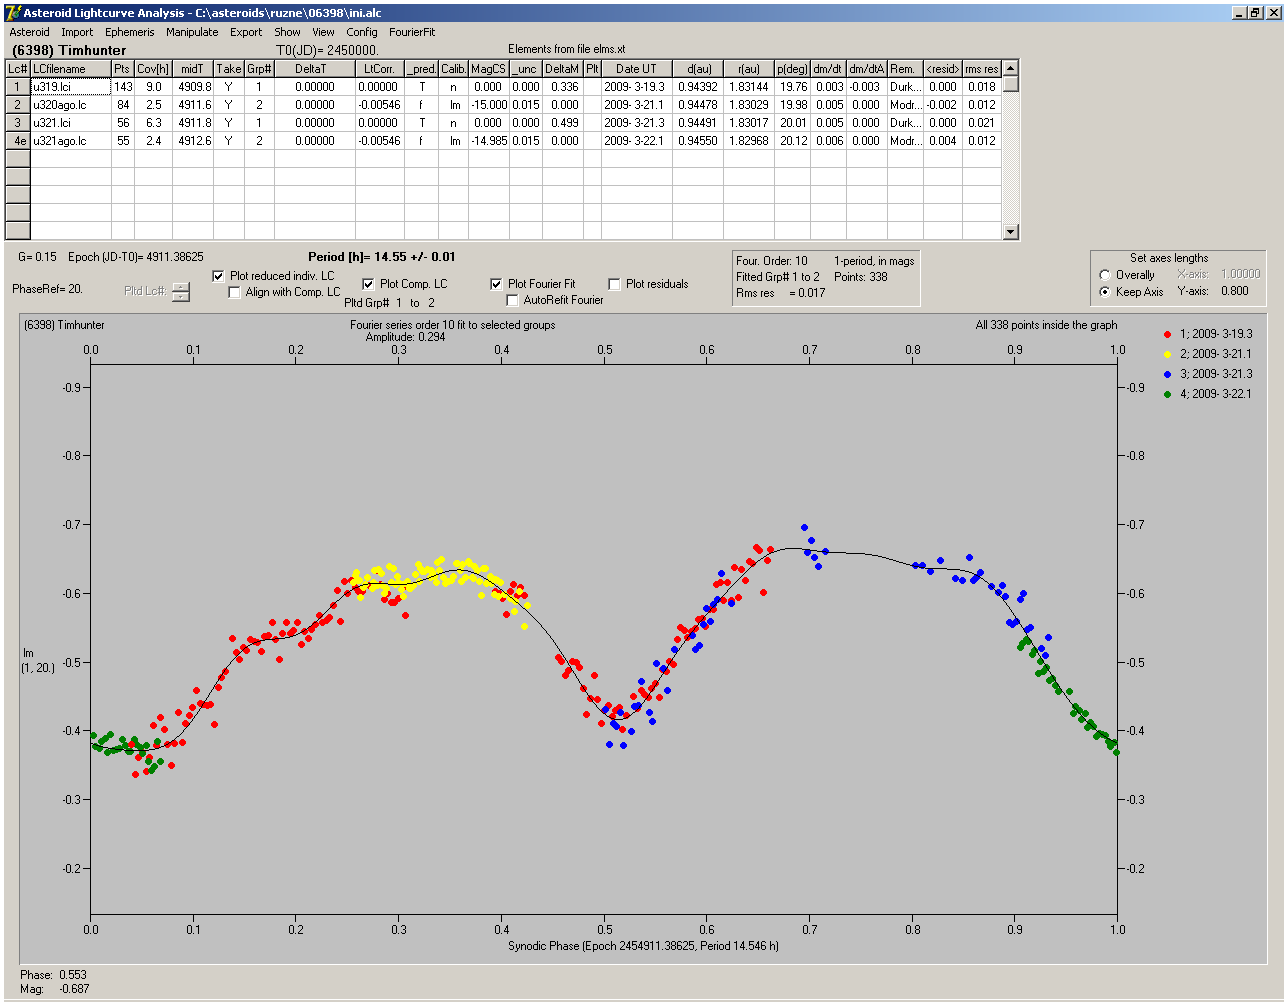Click the Date UT column header
The image size is (1288, 1002).
pos(636,69)
